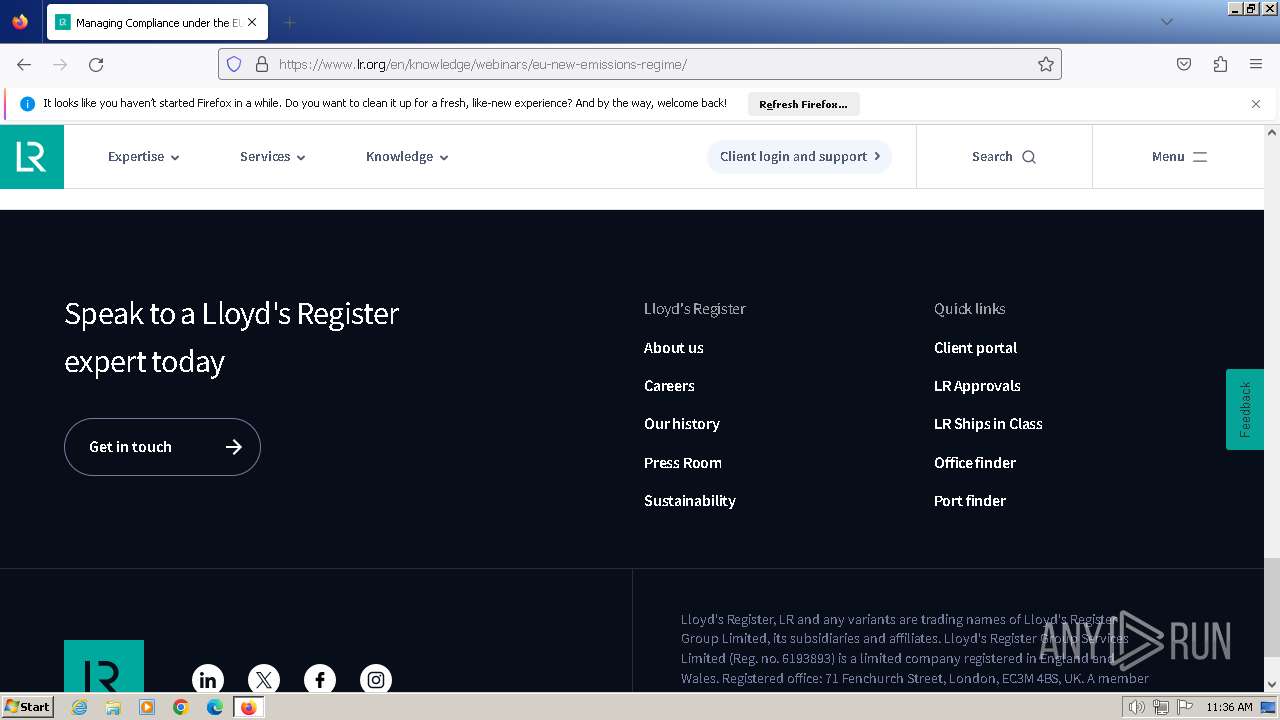
Task: Click the taskbar clock showing 11:36 AM
Action: 1229,707
